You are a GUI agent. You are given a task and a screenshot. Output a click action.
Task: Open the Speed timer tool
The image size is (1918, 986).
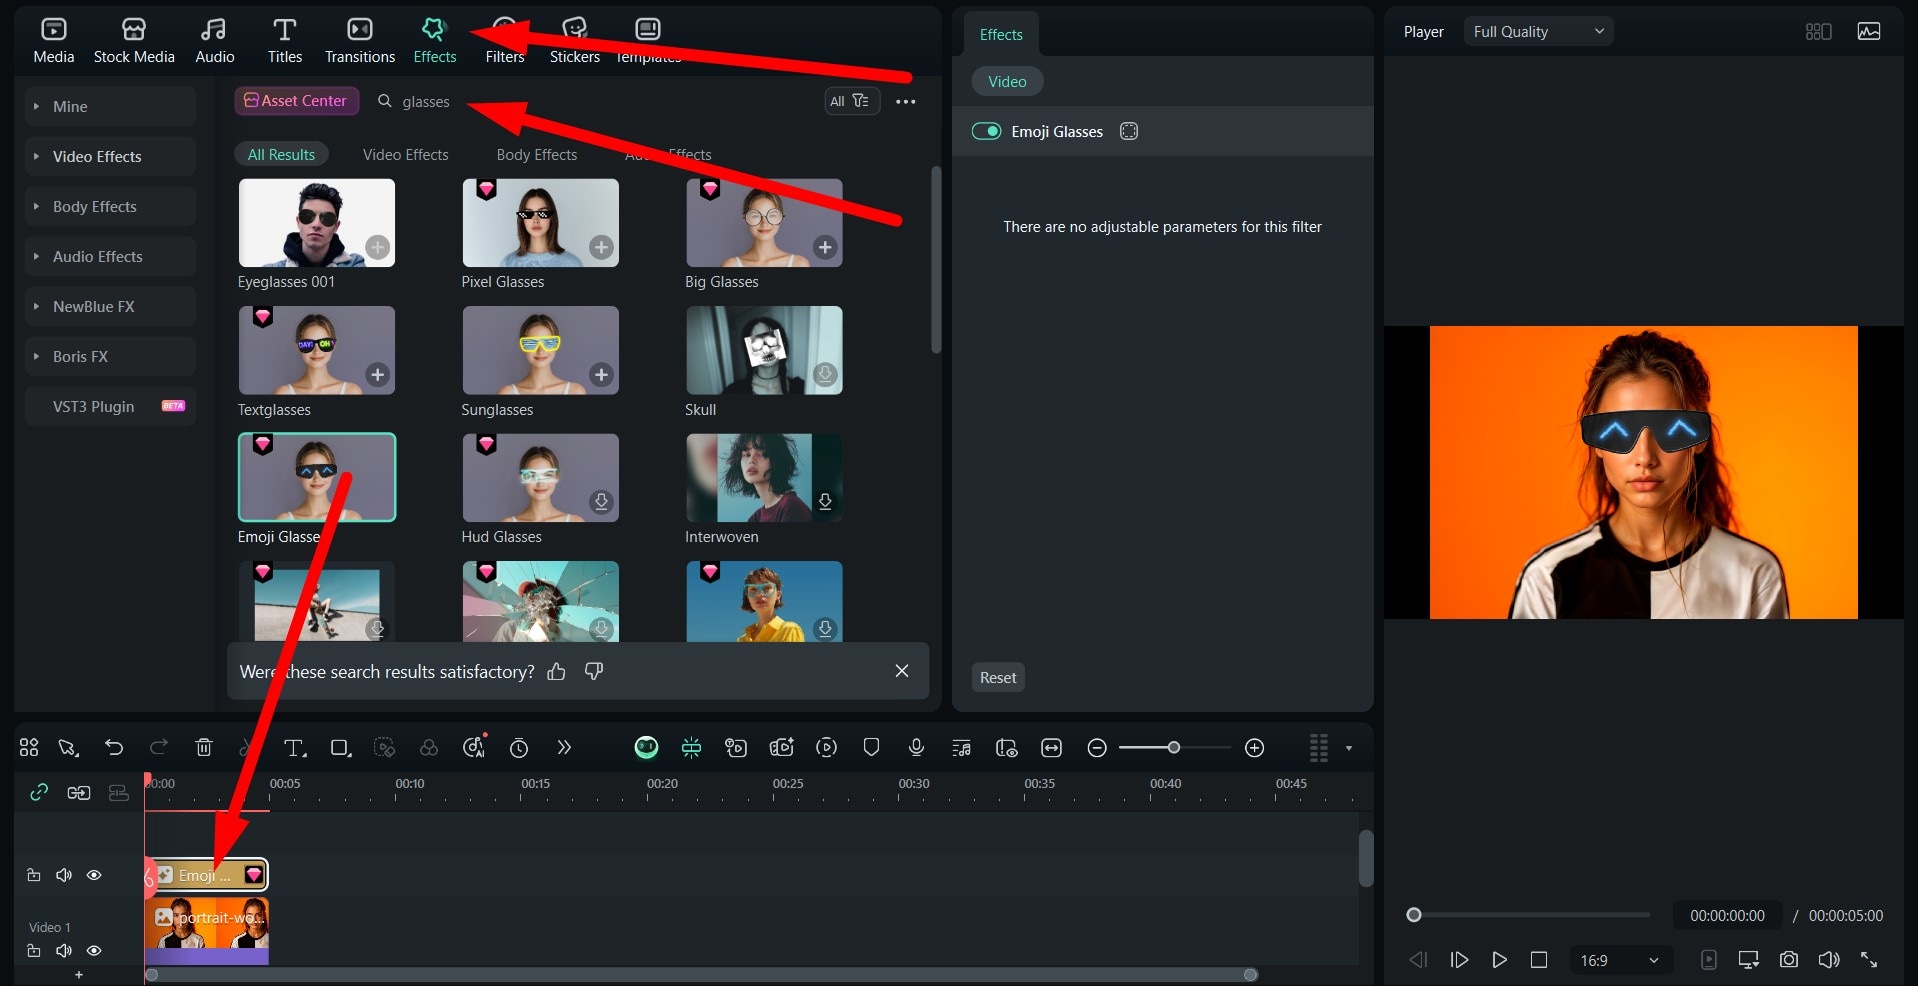pyautogui.click(x=519, y=747)
